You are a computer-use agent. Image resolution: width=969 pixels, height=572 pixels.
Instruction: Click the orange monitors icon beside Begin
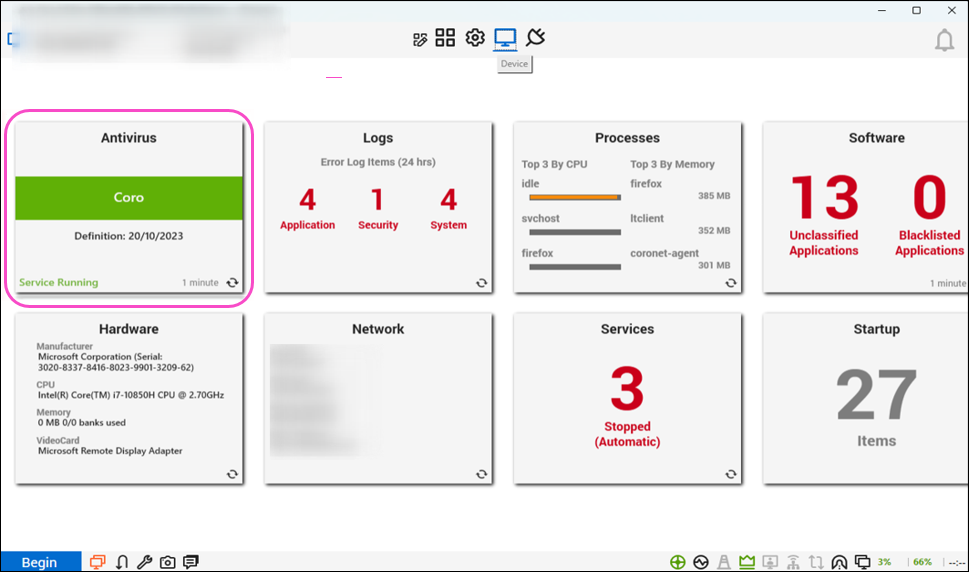(98, 561)
